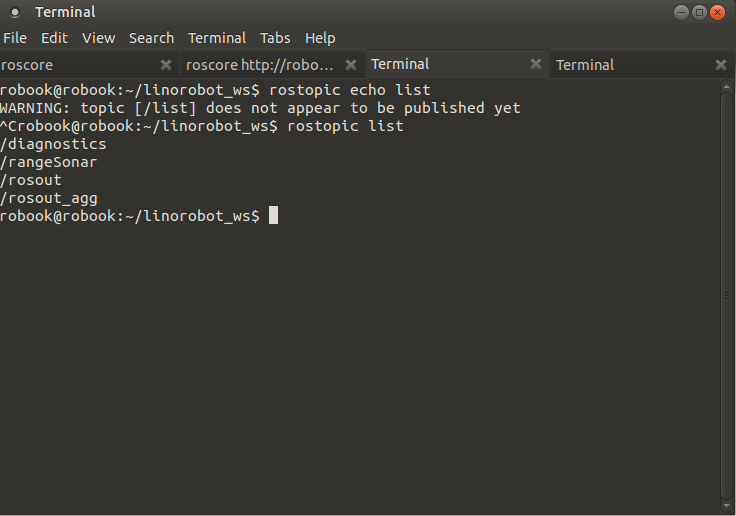The height and width of the screenshot is (516, 736).
Task: Click the scrollbar up arrow
Action: (727, 88)
